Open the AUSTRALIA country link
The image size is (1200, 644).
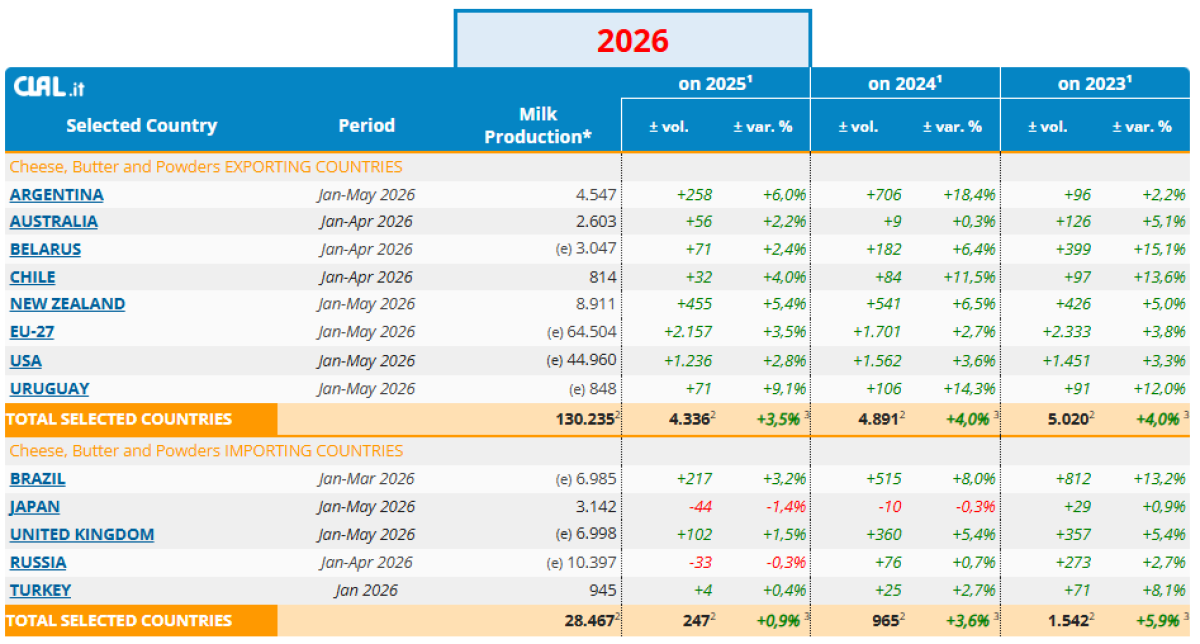coord(54,221)
